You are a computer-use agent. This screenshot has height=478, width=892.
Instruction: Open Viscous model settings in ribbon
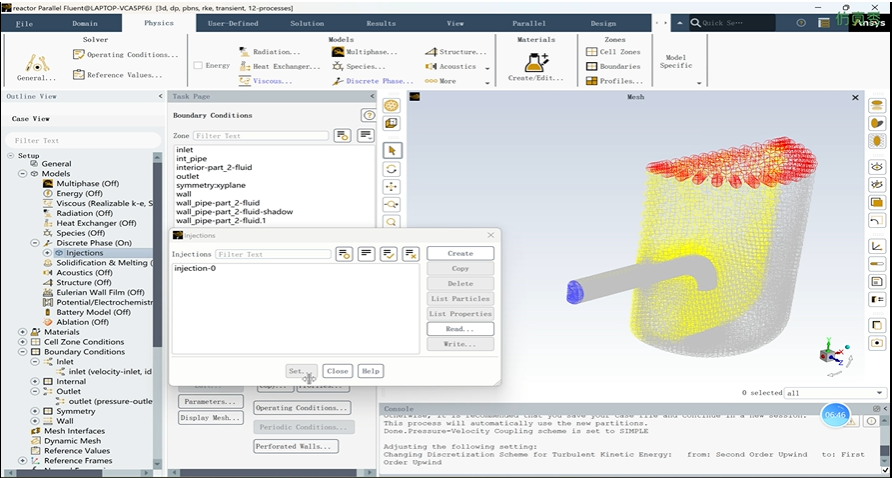pyautogui.click(x=266, y=81)
